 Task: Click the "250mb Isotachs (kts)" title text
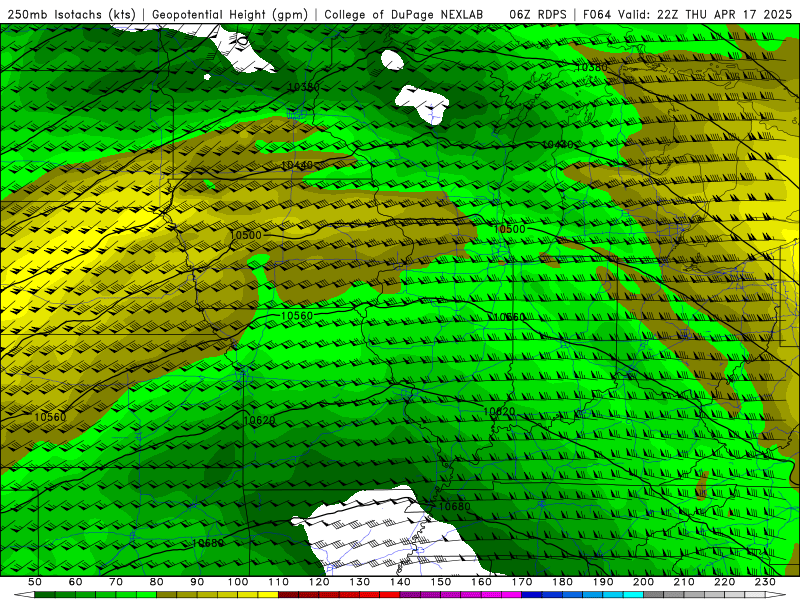71,15
